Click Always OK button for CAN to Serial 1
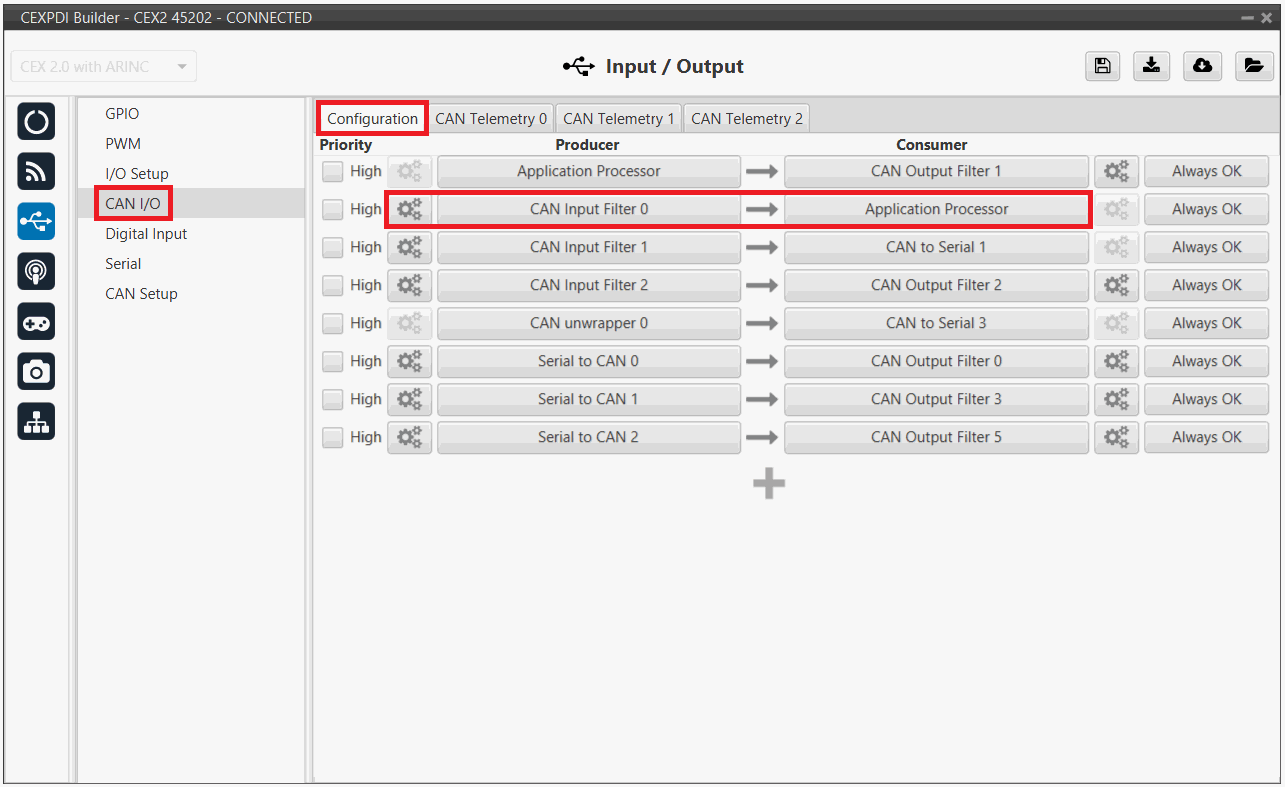Viewport: 1285px width, 787px height. (1206, 247)
